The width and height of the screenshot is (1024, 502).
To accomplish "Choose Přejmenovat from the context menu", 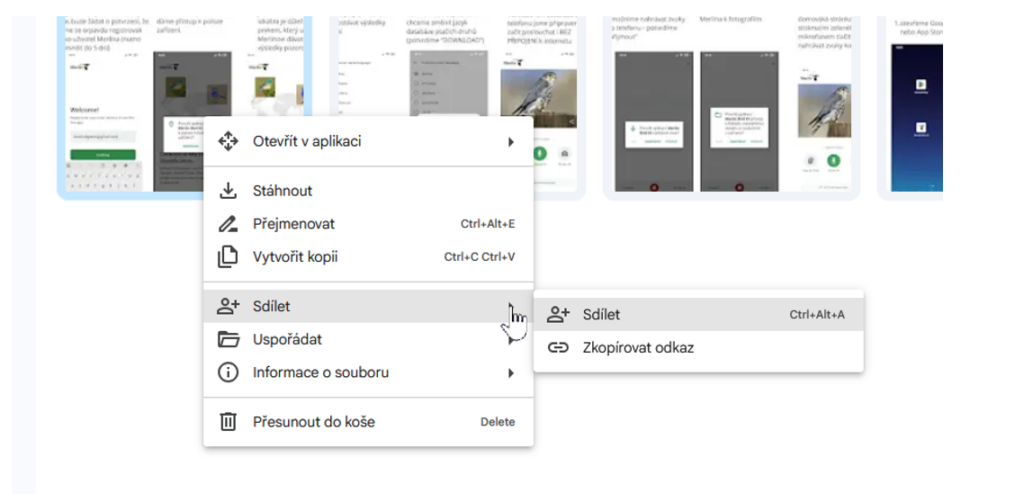I will (x=293, y=224).
